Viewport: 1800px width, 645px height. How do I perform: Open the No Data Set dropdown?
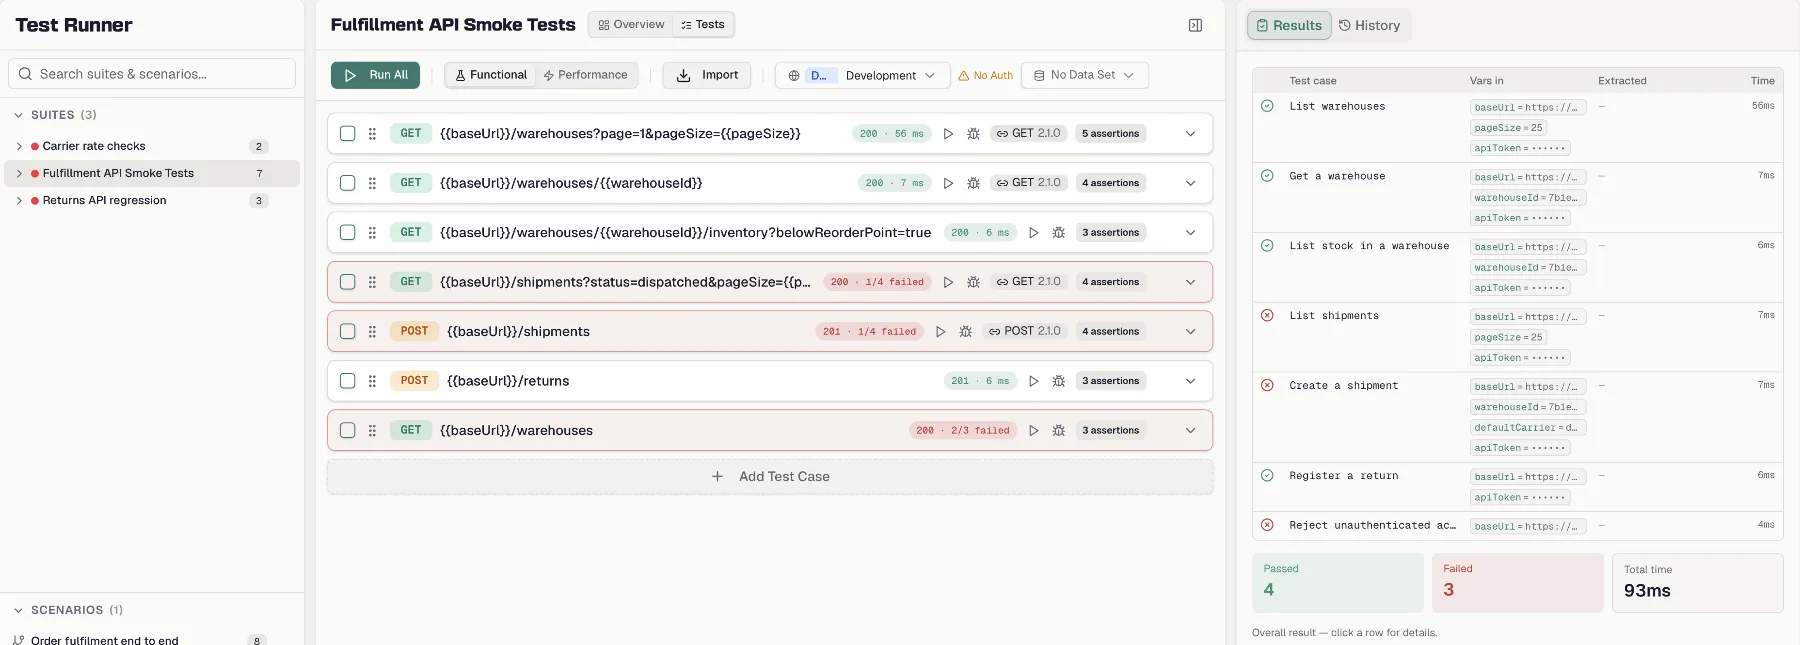click(x=1084, y=75)
